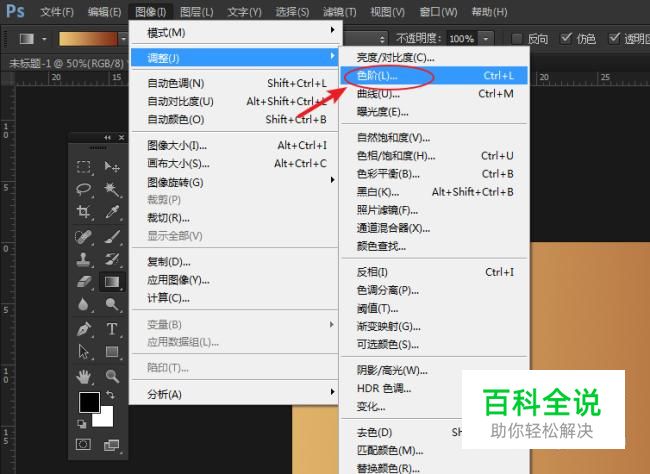Select the Horizontal Type tool
Screen dimensions: 650x474
point(112,329)
